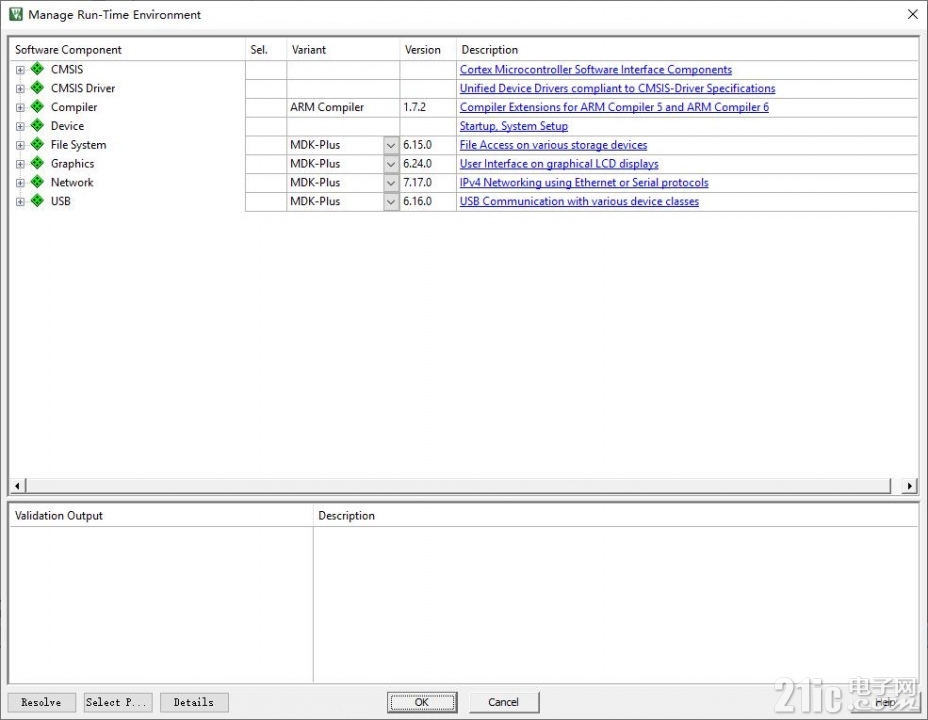
Task: Expand the Device tree node
Action: click(x=20, y=126)
